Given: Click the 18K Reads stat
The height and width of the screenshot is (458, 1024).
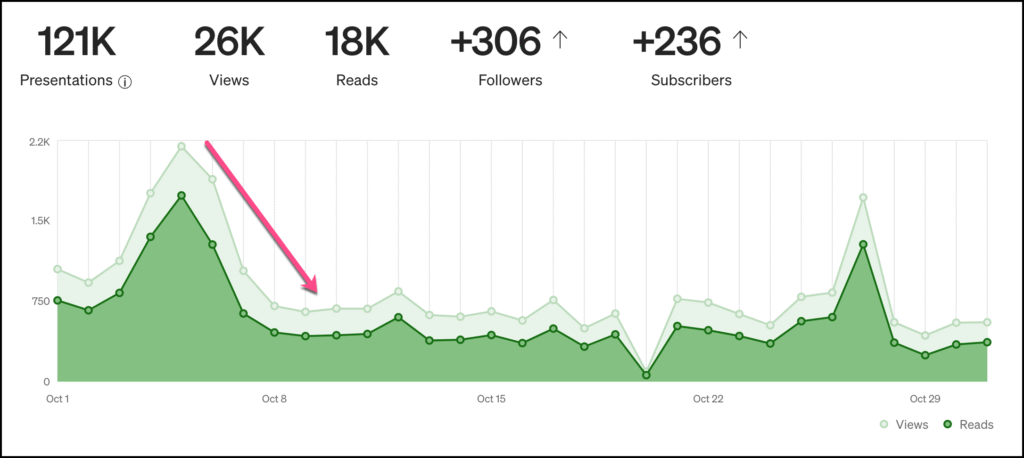Looking at the screenshot, I should point(357,42).
